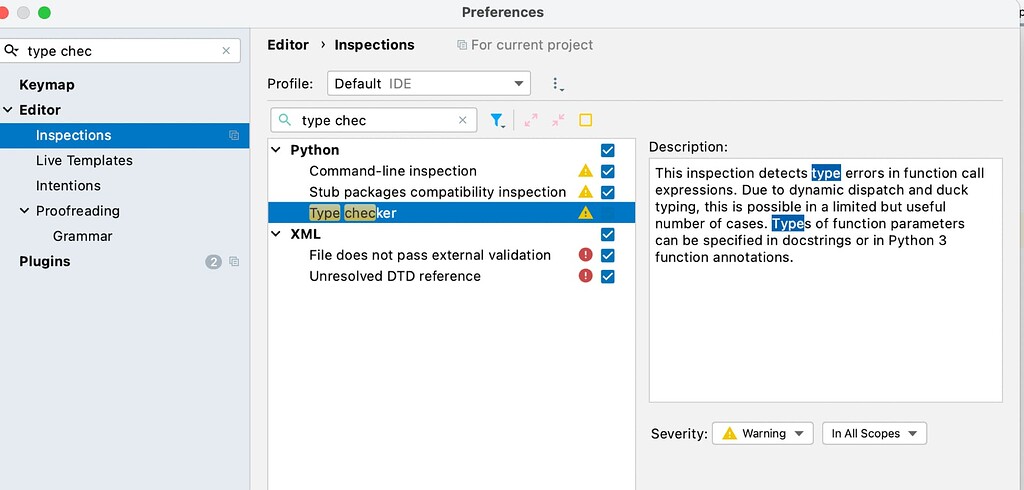The image size is (1024, 490).
Task: Select File does not pass external validation row
Action: pyautogui.click(x=451, y=255)
